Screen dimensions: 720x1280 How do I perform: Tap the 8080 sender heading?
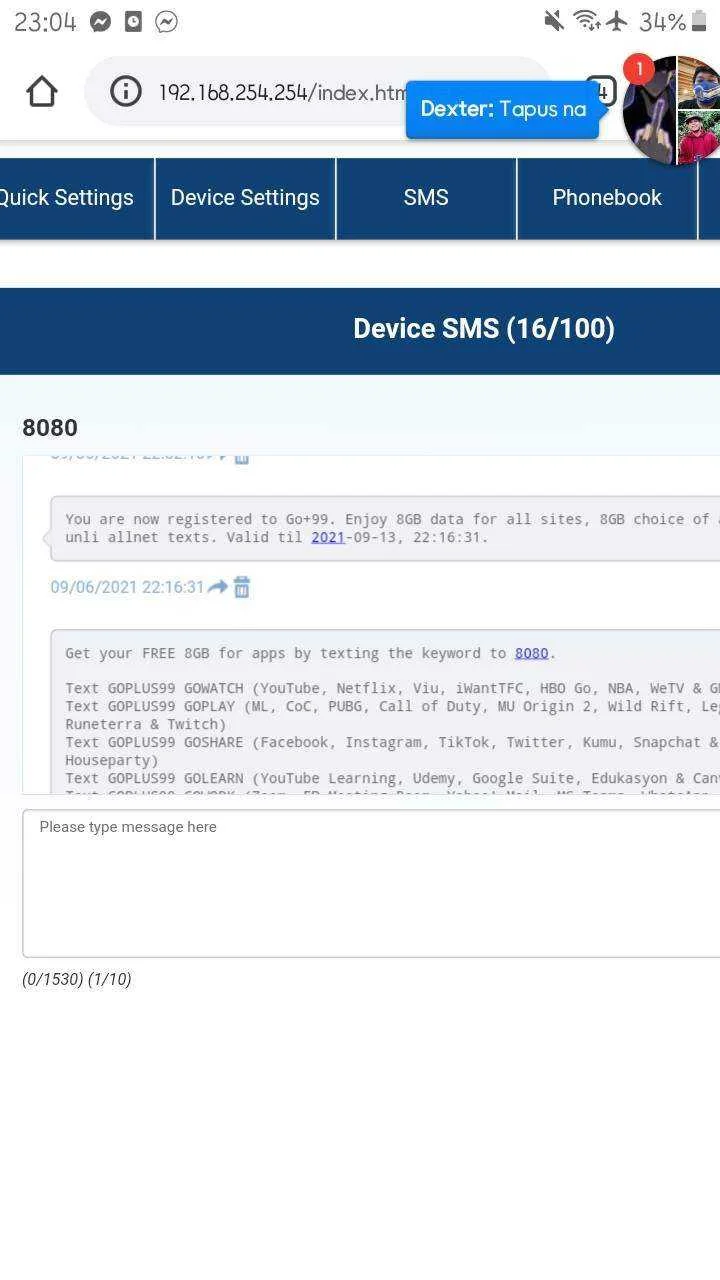[x=50, y=428]
